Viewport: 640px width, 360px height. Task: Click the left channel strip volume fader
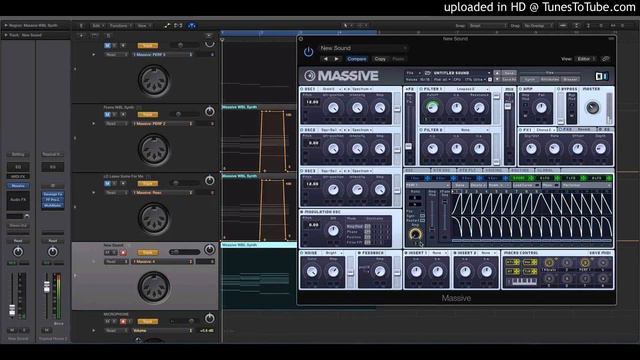click(12, 311)
